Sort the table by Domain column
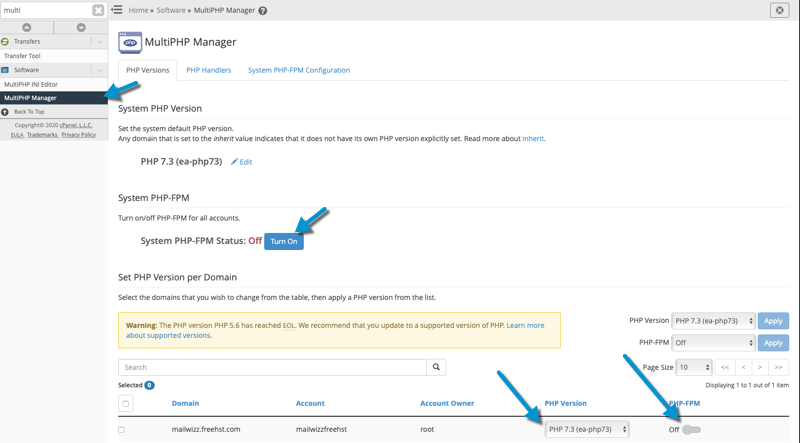Viewport: 800px width, 443px height. [x=185, y=403]
